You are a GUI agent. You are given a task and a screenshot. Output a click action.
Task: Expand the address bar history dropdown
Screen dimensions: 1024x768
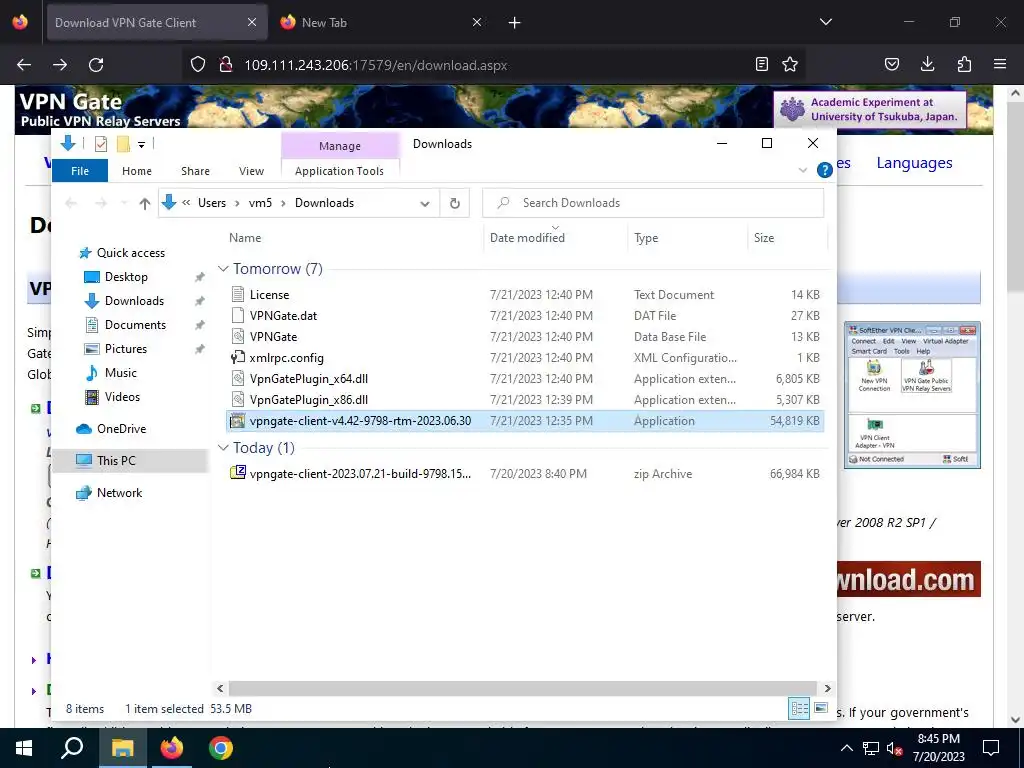pyautogui.click(x=424, y=203)
